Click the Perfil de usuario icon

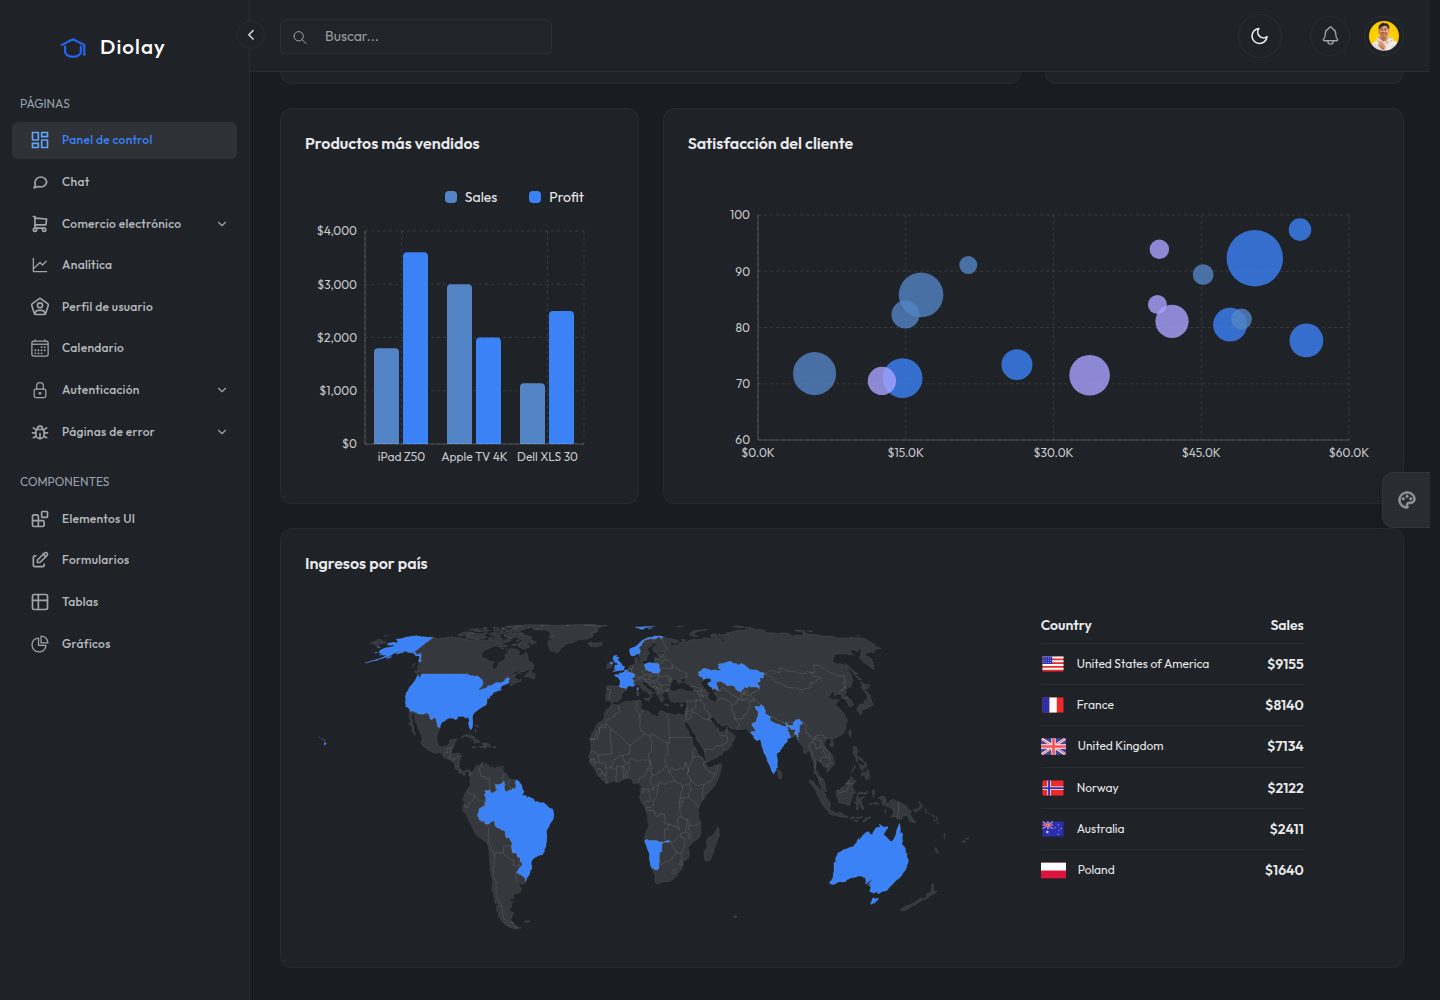(40, 307)
